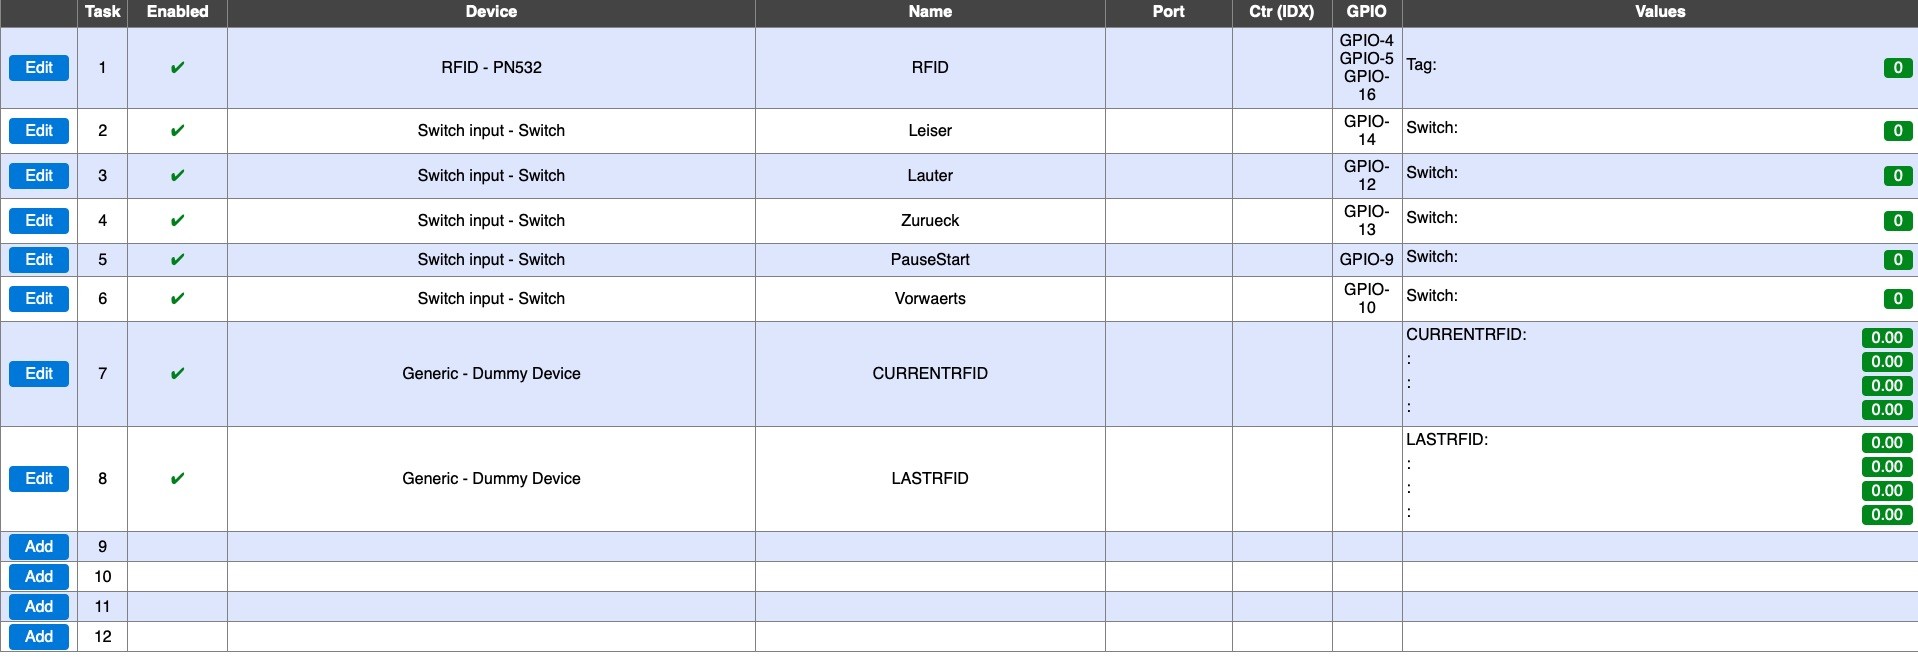Add a new device in task 11

coord(39,607)
